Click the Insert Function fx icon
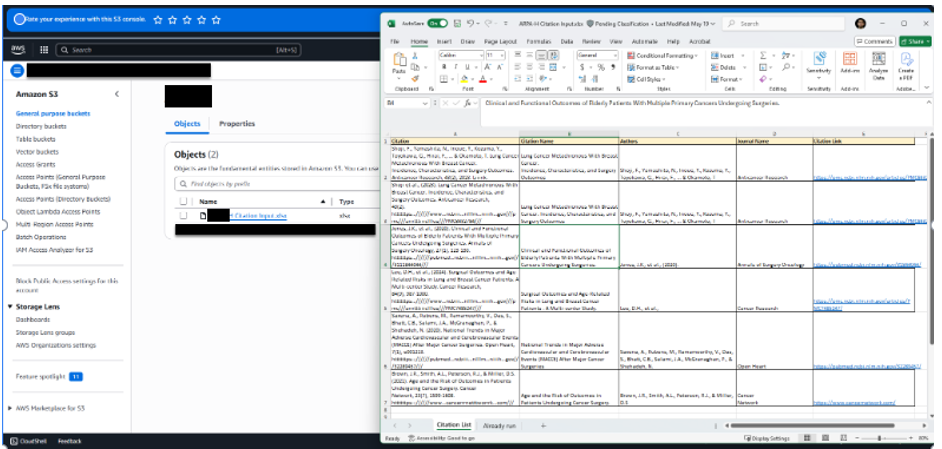 point(468,103)
